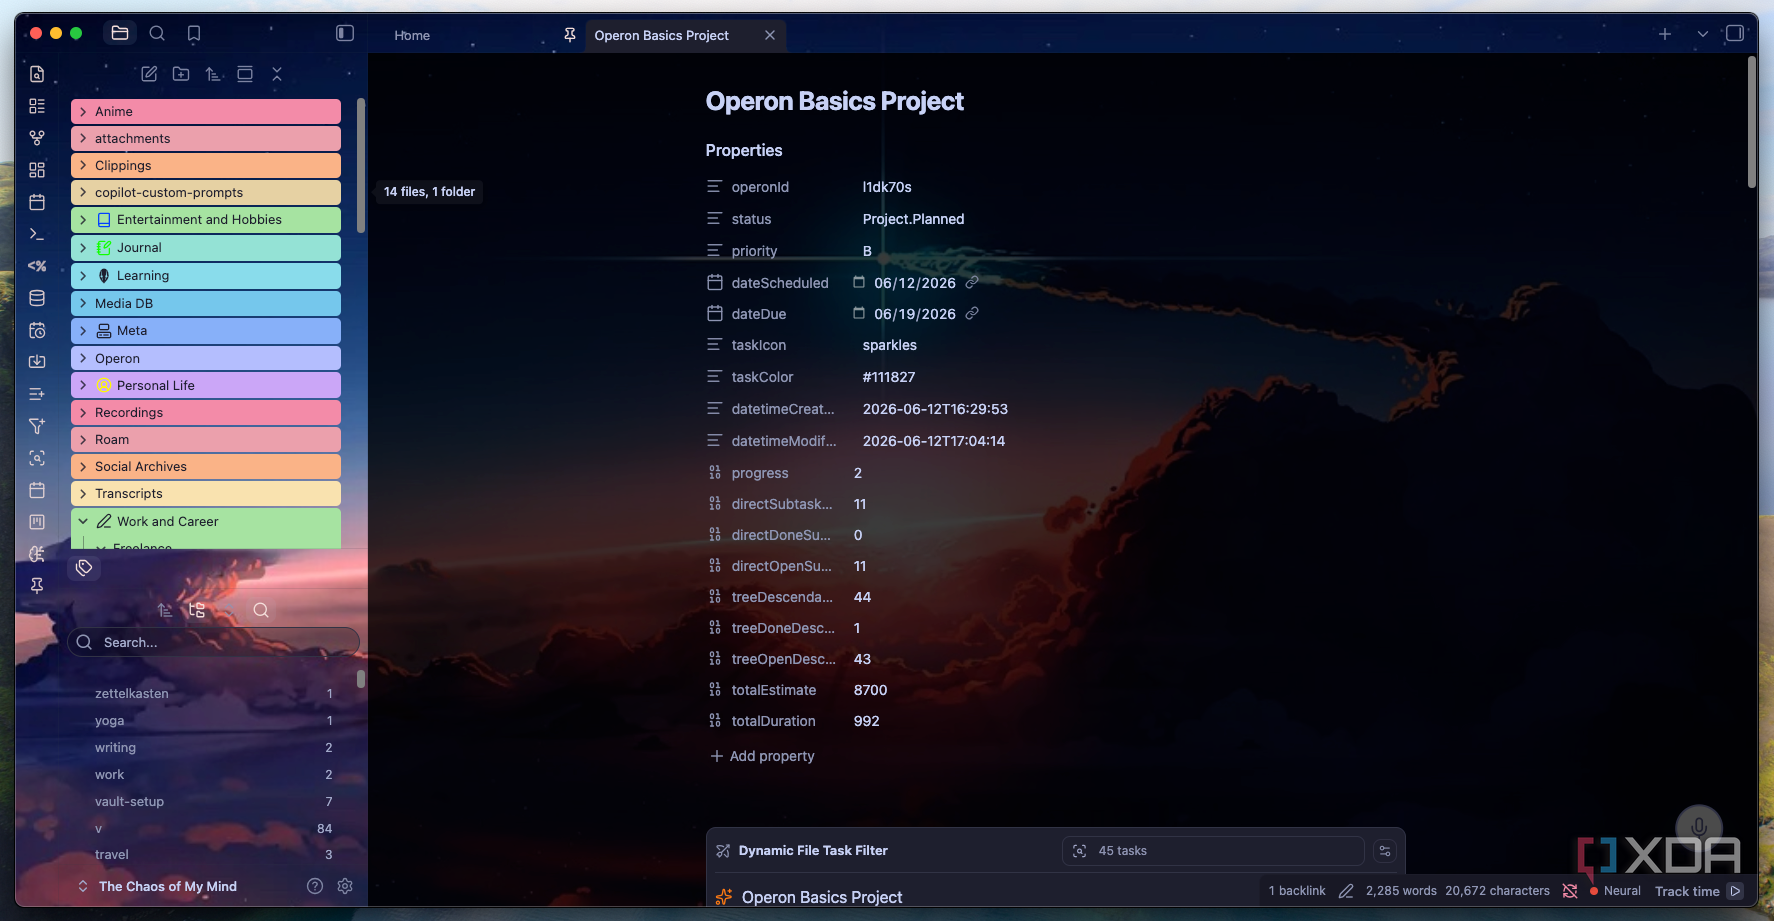
Task: Expand the Anime folder
Action: click(x=206, y=111)
